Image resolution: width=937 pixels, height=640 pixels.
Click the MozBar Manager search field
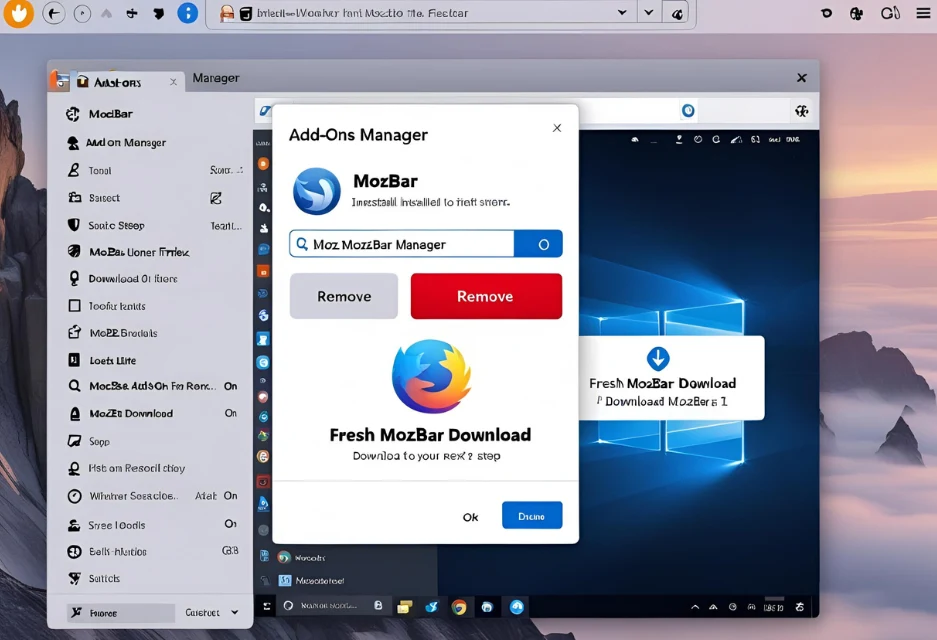402,244
